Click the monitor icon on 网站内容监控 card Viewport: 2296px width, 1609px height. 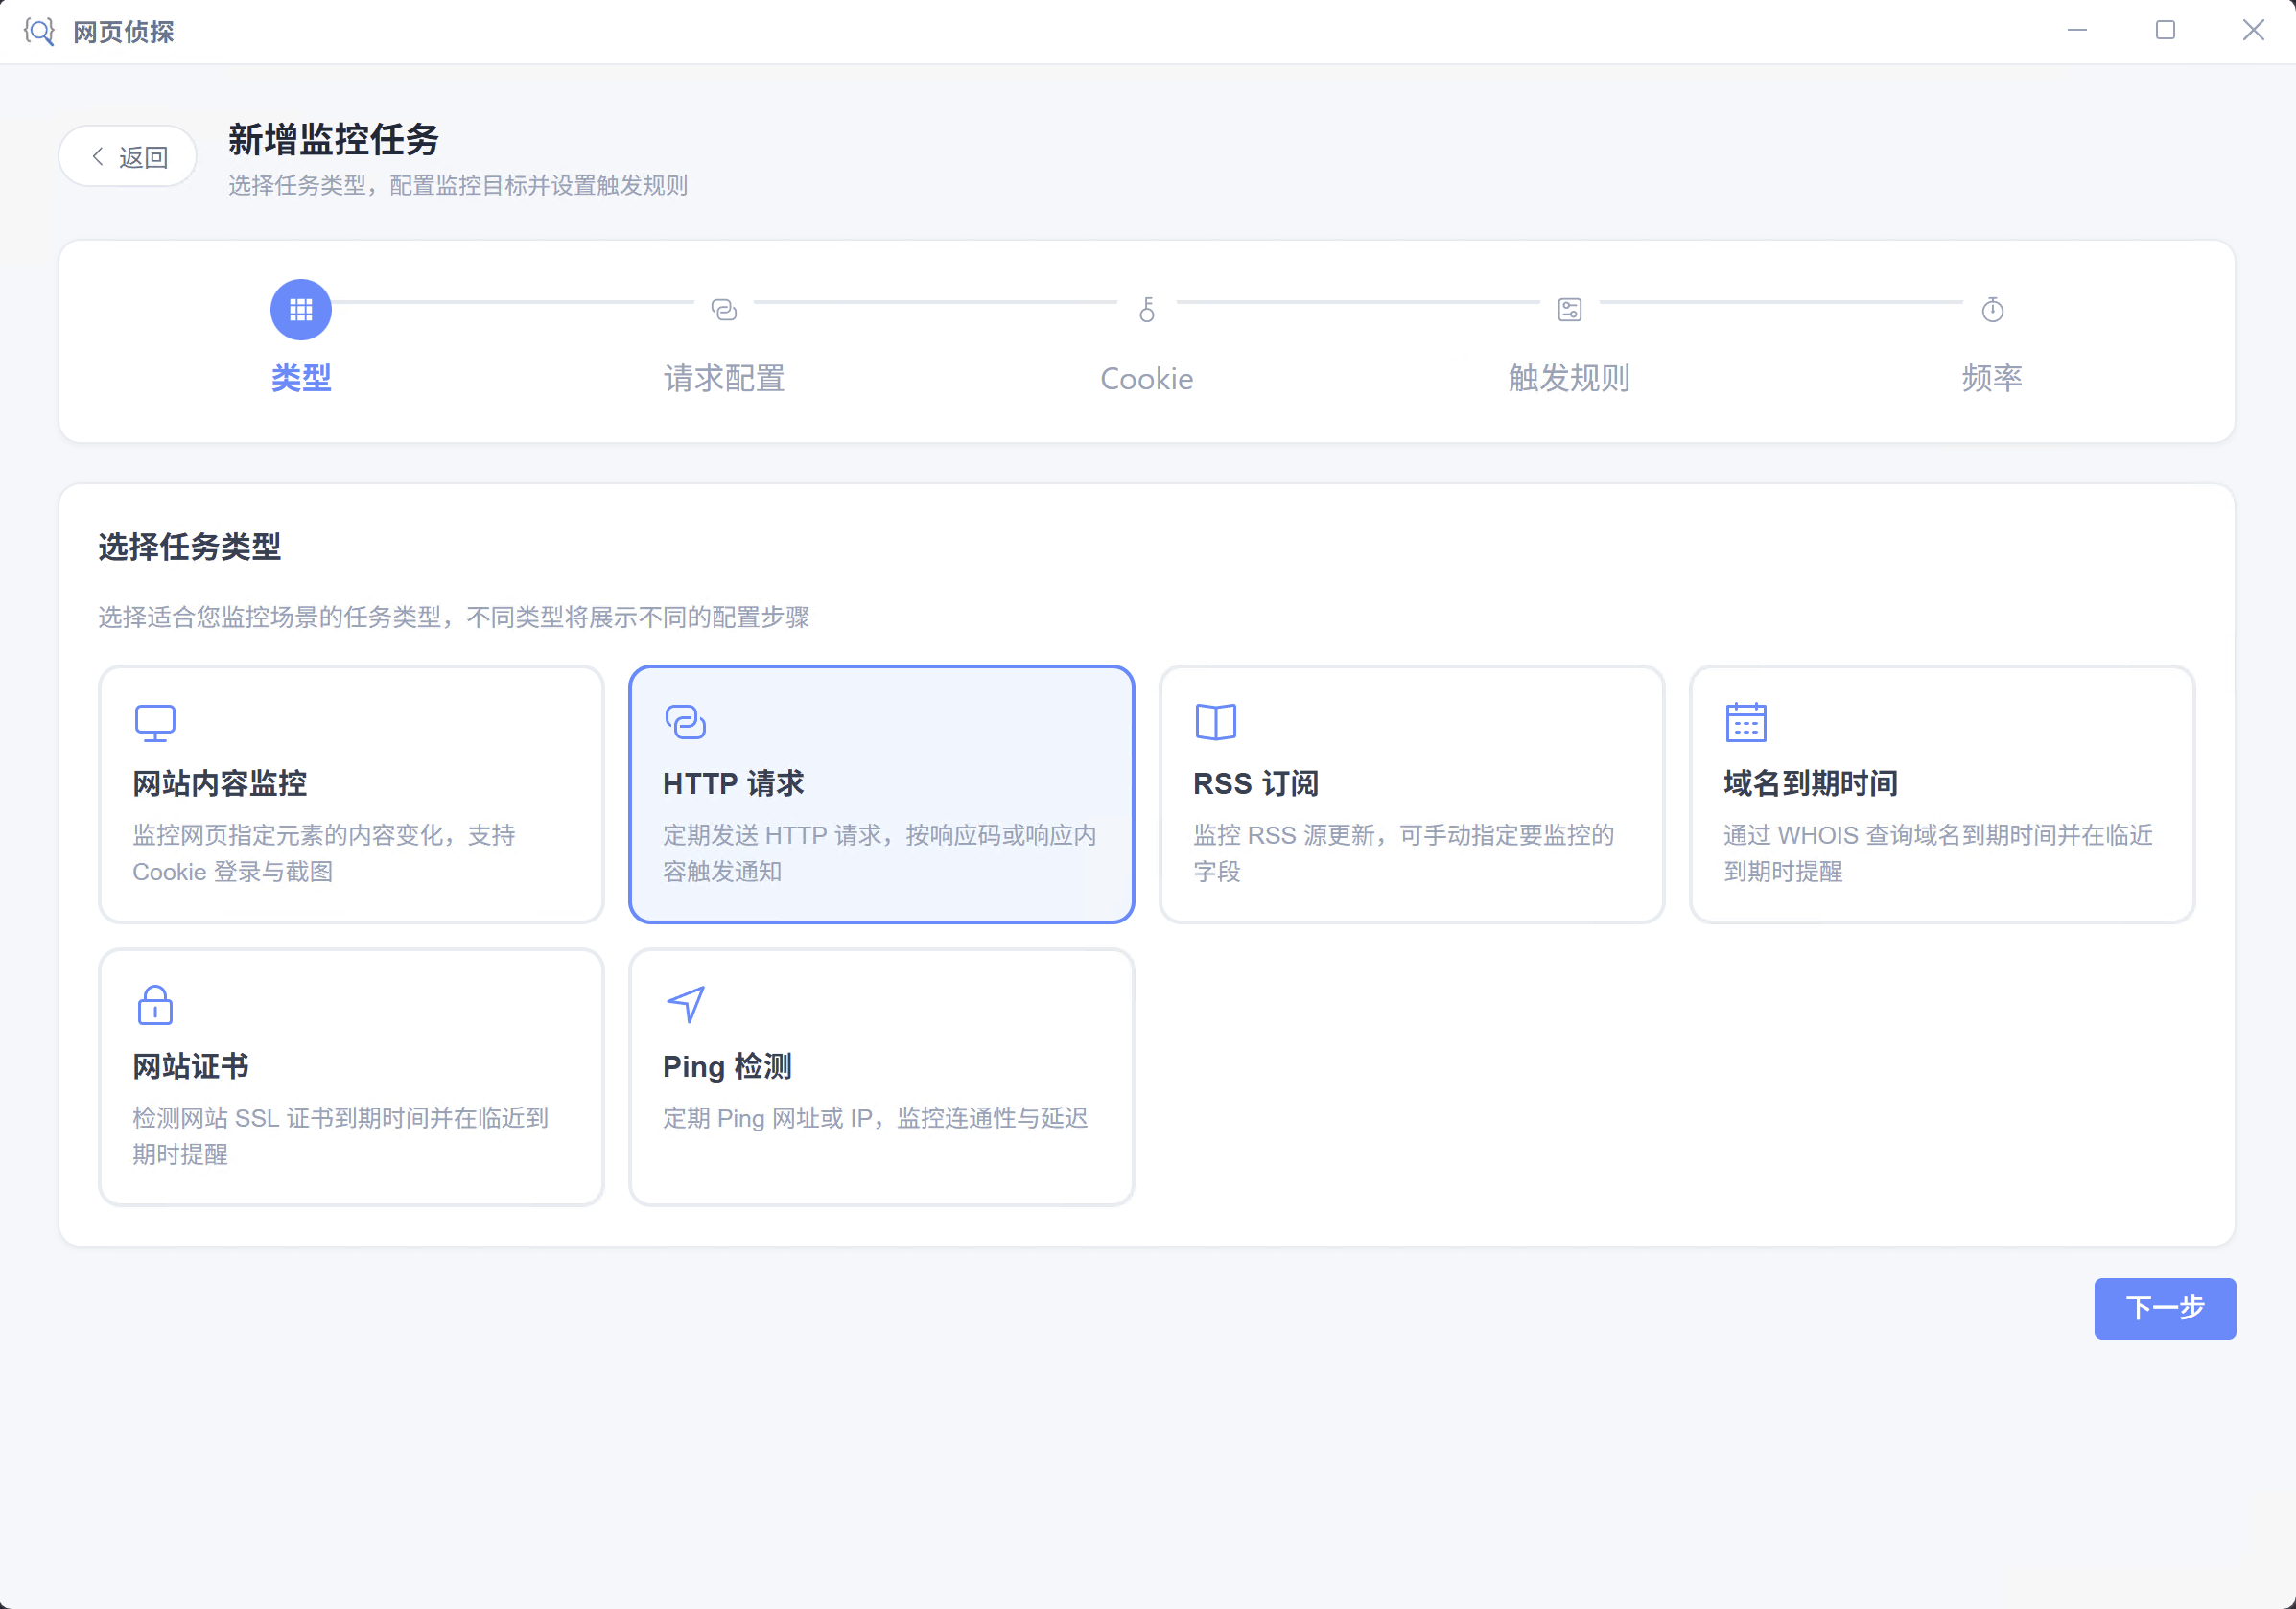coord(155,723)
